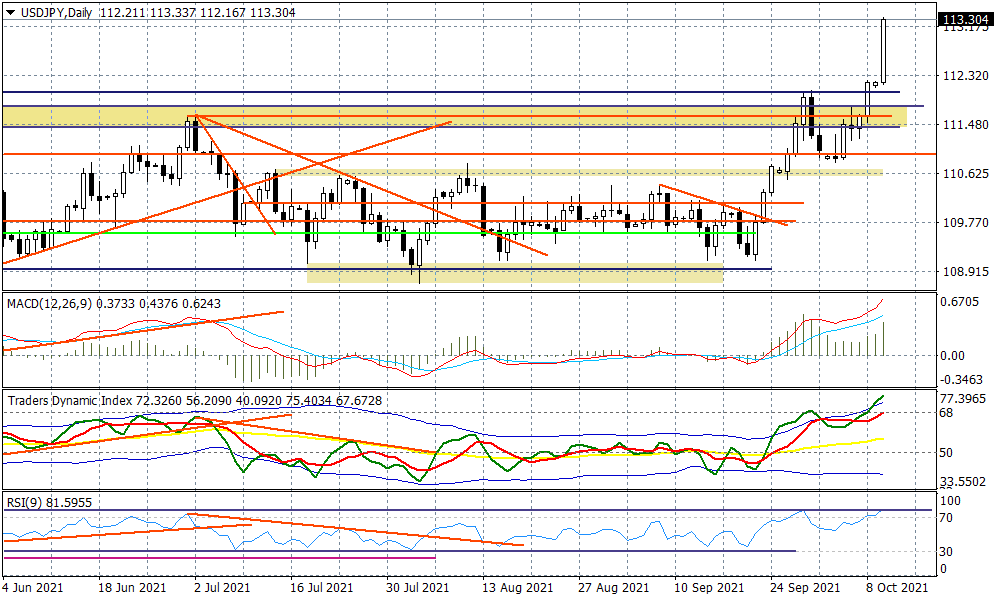Open the chart menu arrow beside USDJPY,Daily
The height and width of the screenshot is (600, 1000).
(10, 12)
